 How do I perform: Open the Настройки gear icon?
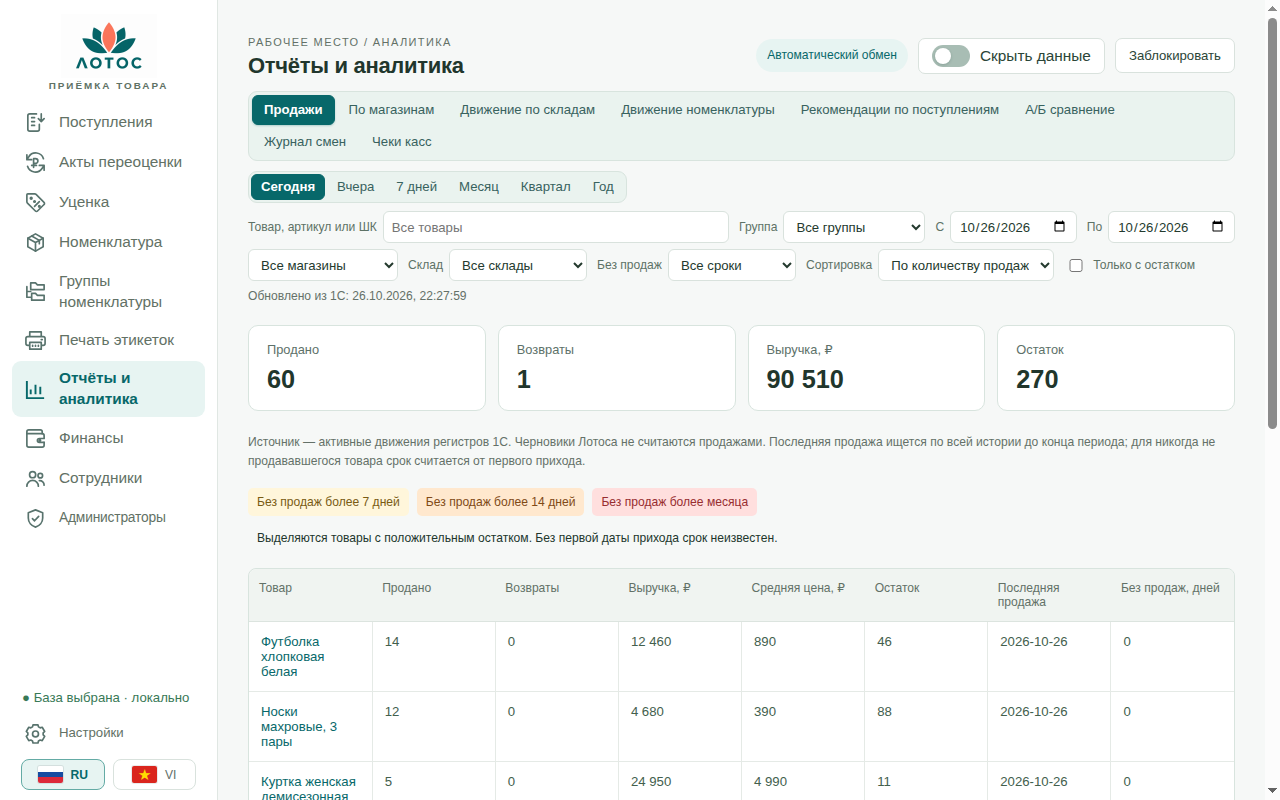pyautogui.click(x=36, y=733)
